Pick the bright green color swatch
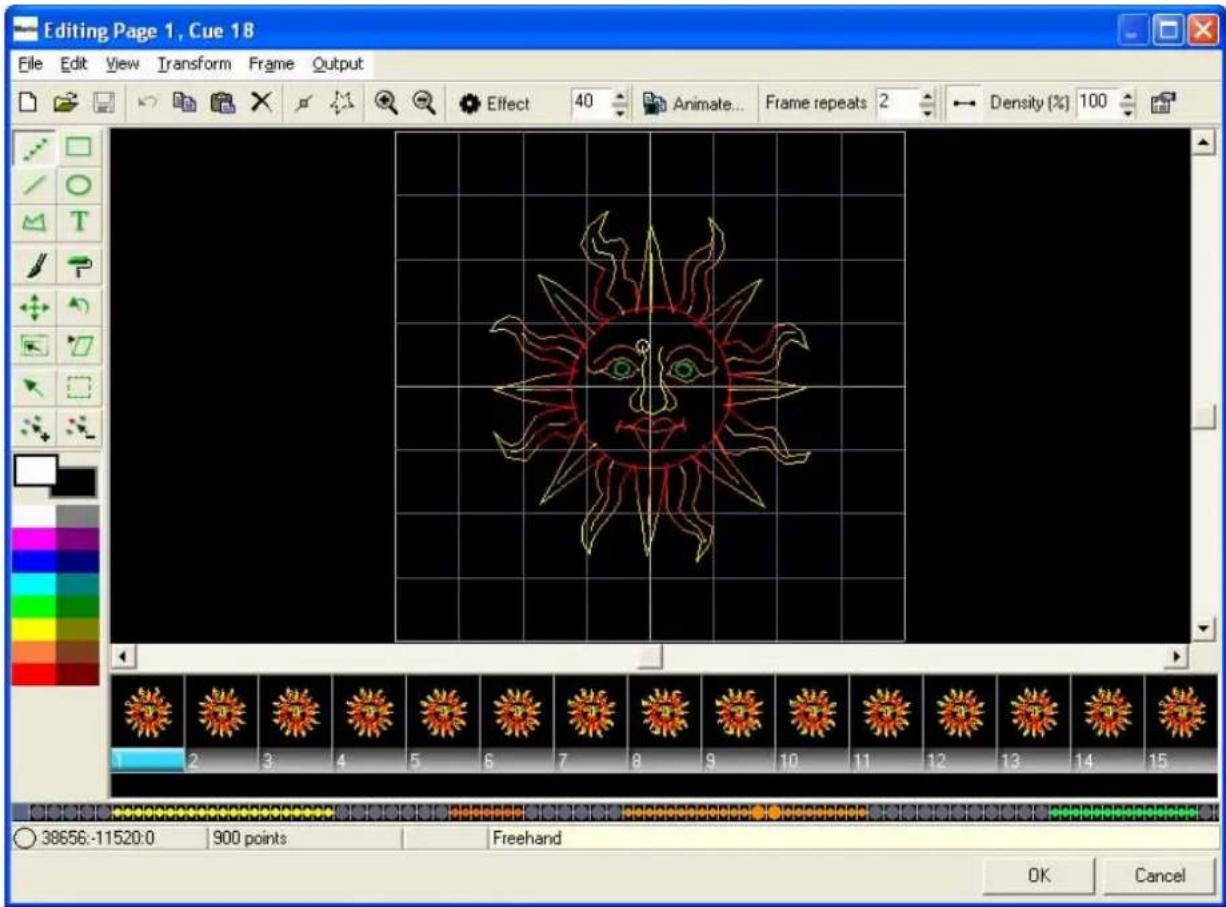 [x=34, y=606]
